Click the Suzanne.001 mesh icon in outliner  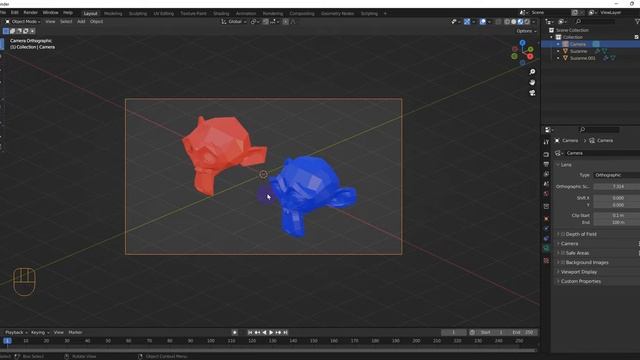tap(565, 58)
